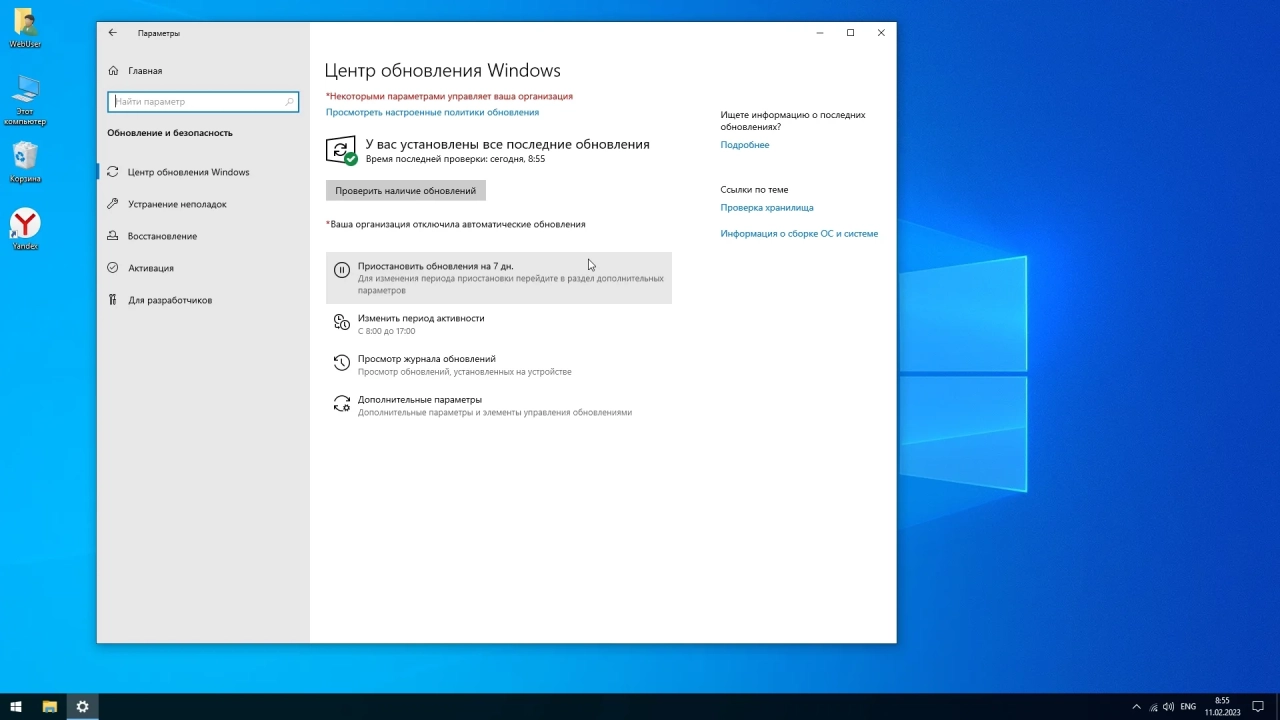Viewport: 1280px width, 720px height.
Task: Click Время последней проверки text
Action: [455, 159]
